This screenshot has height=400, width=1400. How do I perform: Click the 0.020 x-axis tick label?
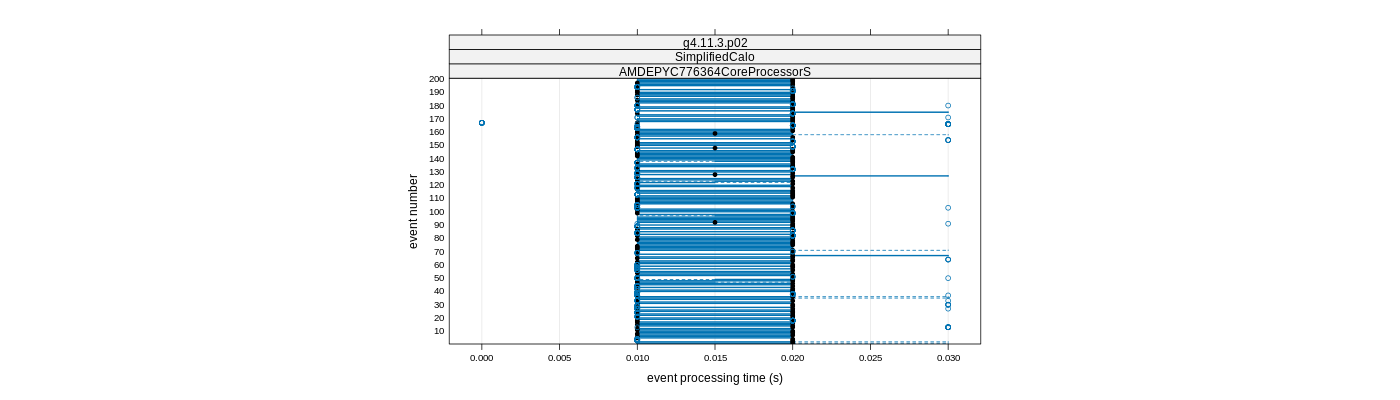[793, 358]
